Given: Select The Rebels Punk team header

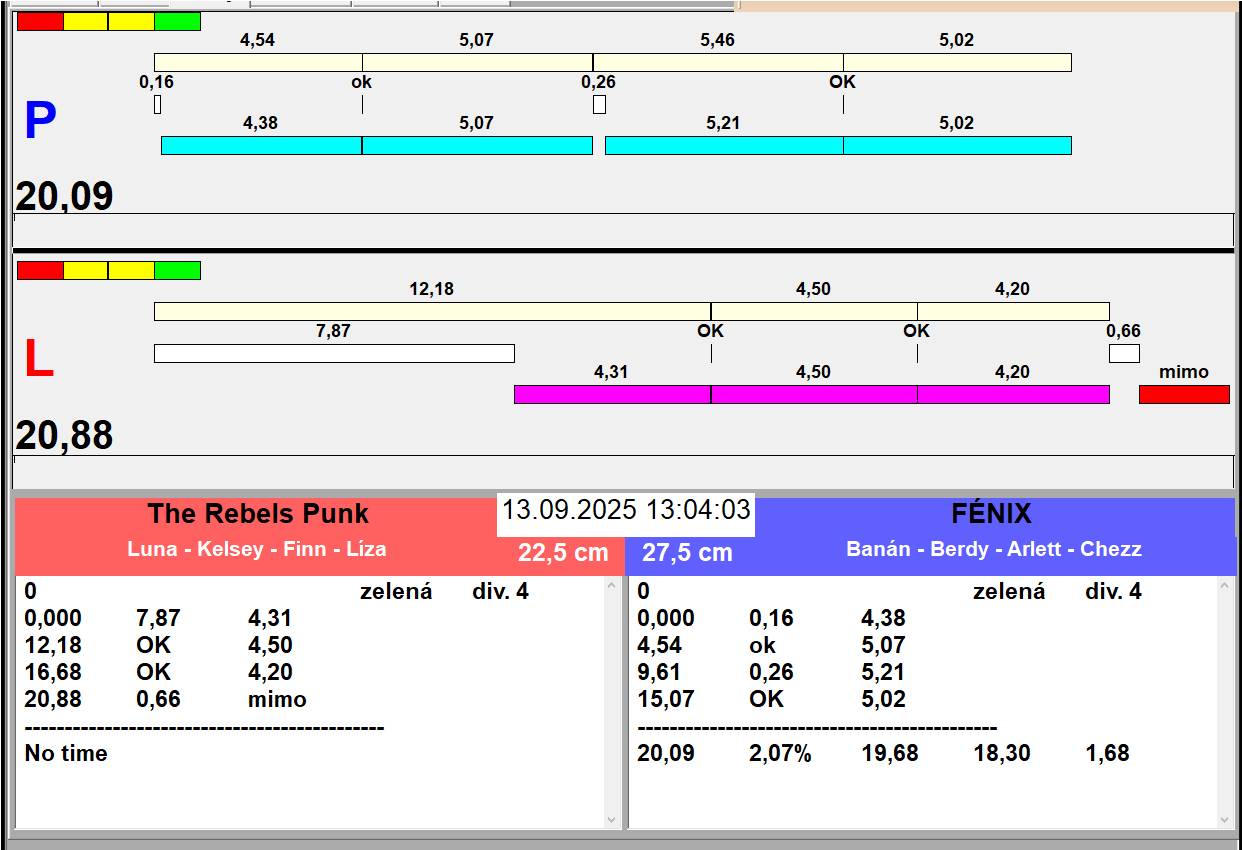Looking at the screenshot, I should (x=258, y=515).
